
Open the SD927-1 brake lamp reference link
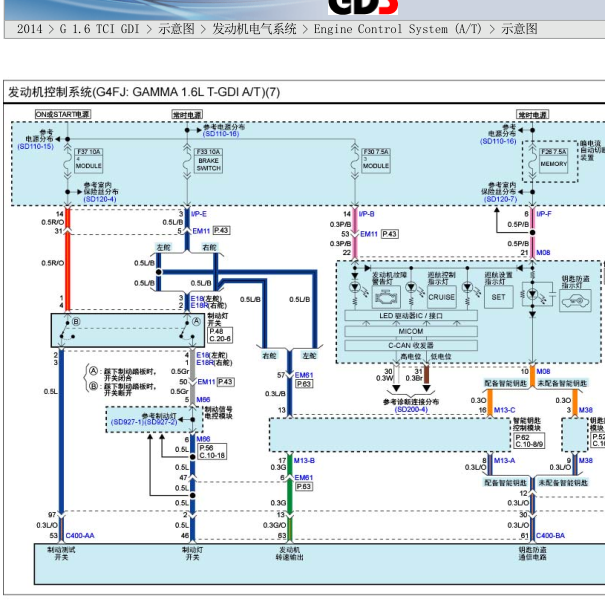[x=127, y=422]
